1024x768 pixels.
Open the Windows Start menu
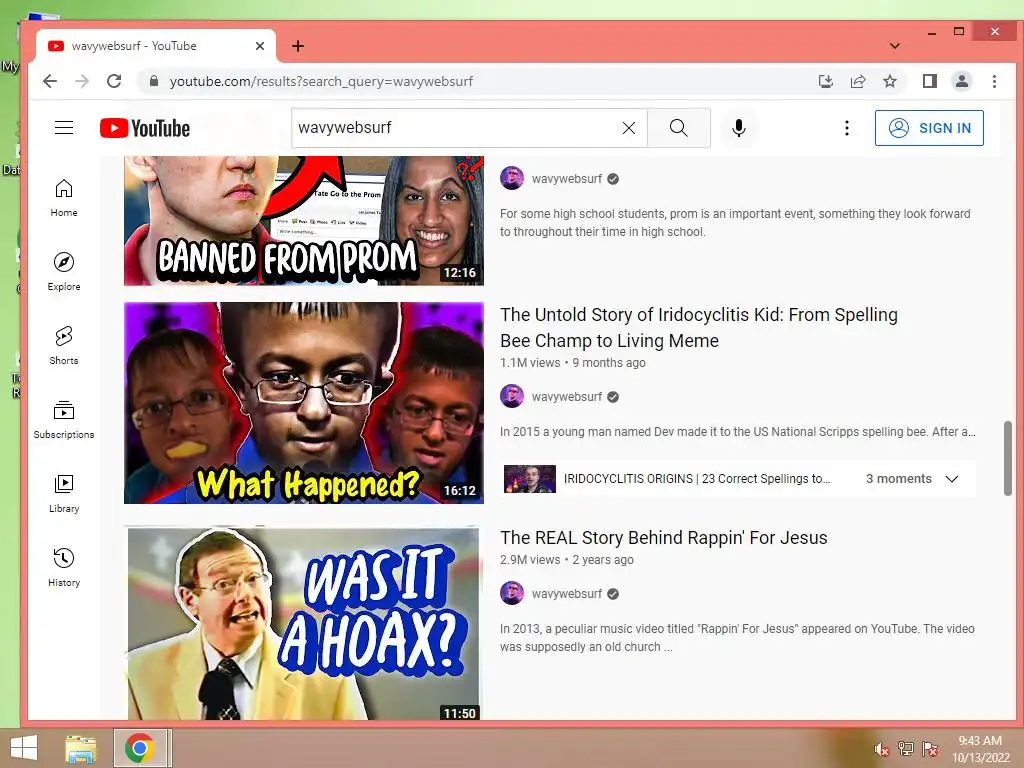coord(24,748)
